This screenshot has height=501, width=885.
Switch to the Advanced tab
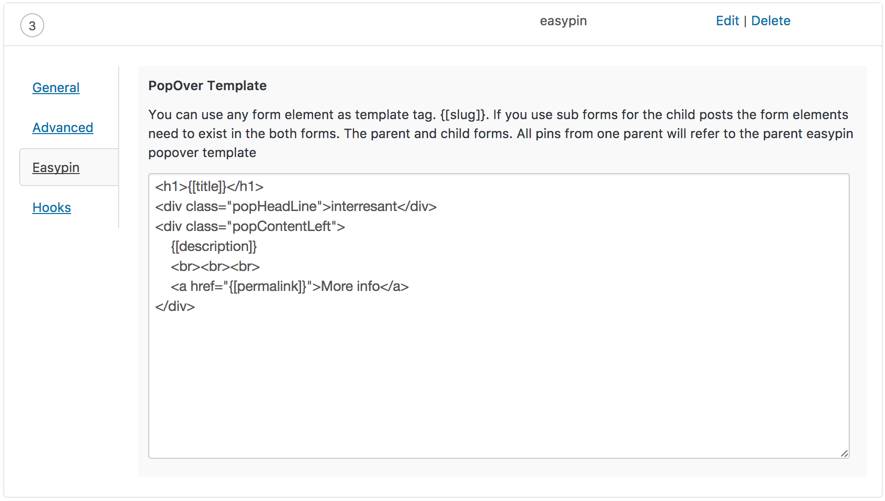point(63,128)
